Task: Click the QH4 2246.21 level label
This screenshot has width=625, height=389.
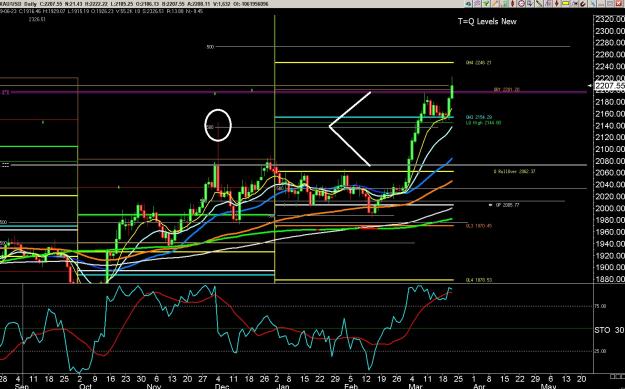Action: pyautogui.click(x=478, y=63)
